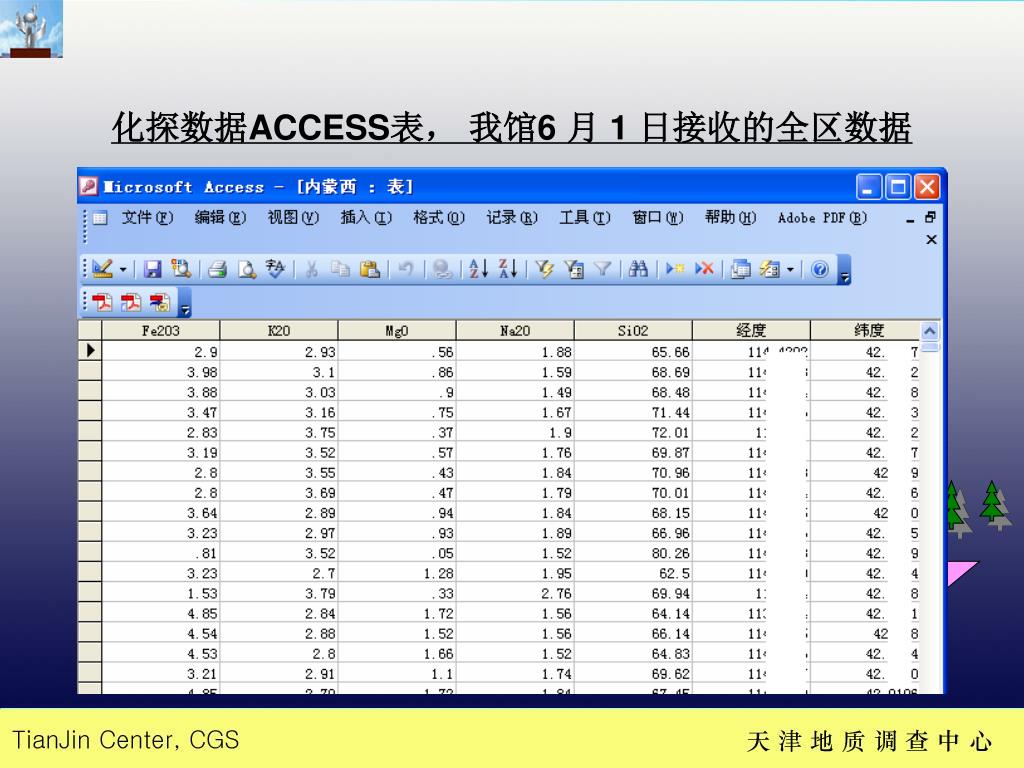The image size is (1024, 768).
Task: Click the Fe2O3 cell 4.85
Action: (161, 614)
